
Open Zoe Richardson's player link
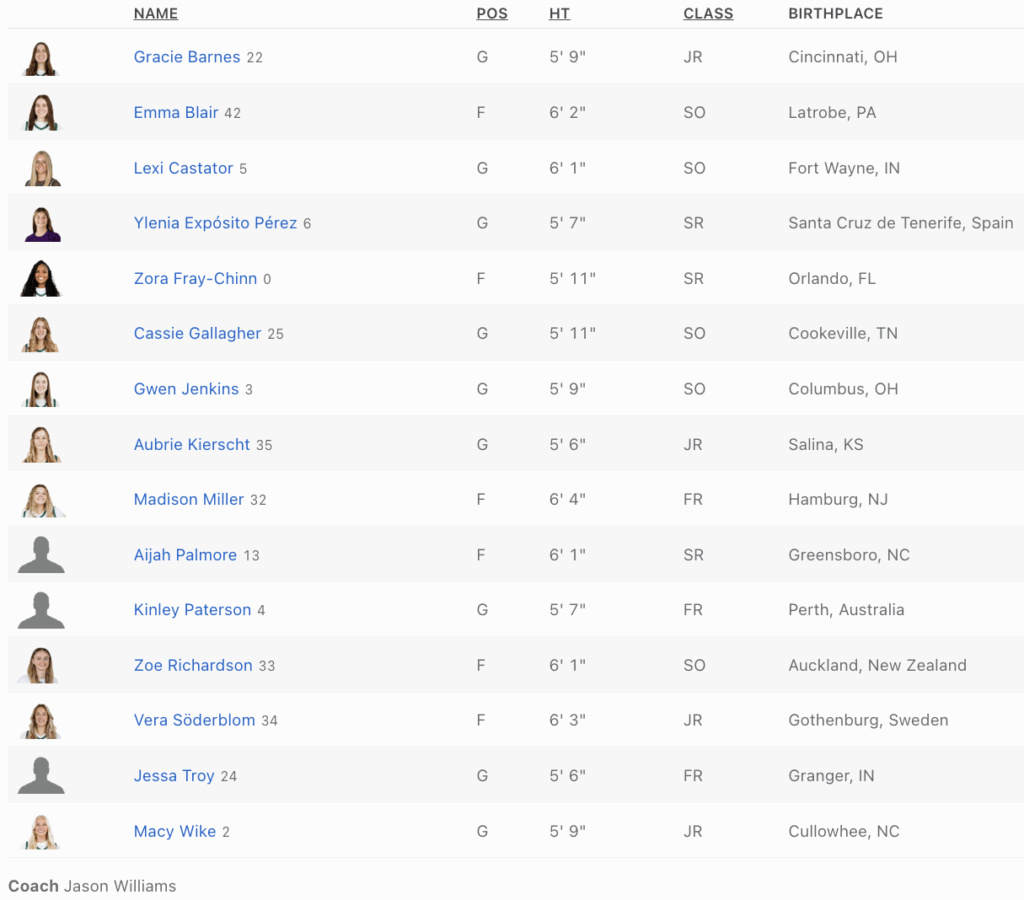pyautogui.click(x=193, y=666)
